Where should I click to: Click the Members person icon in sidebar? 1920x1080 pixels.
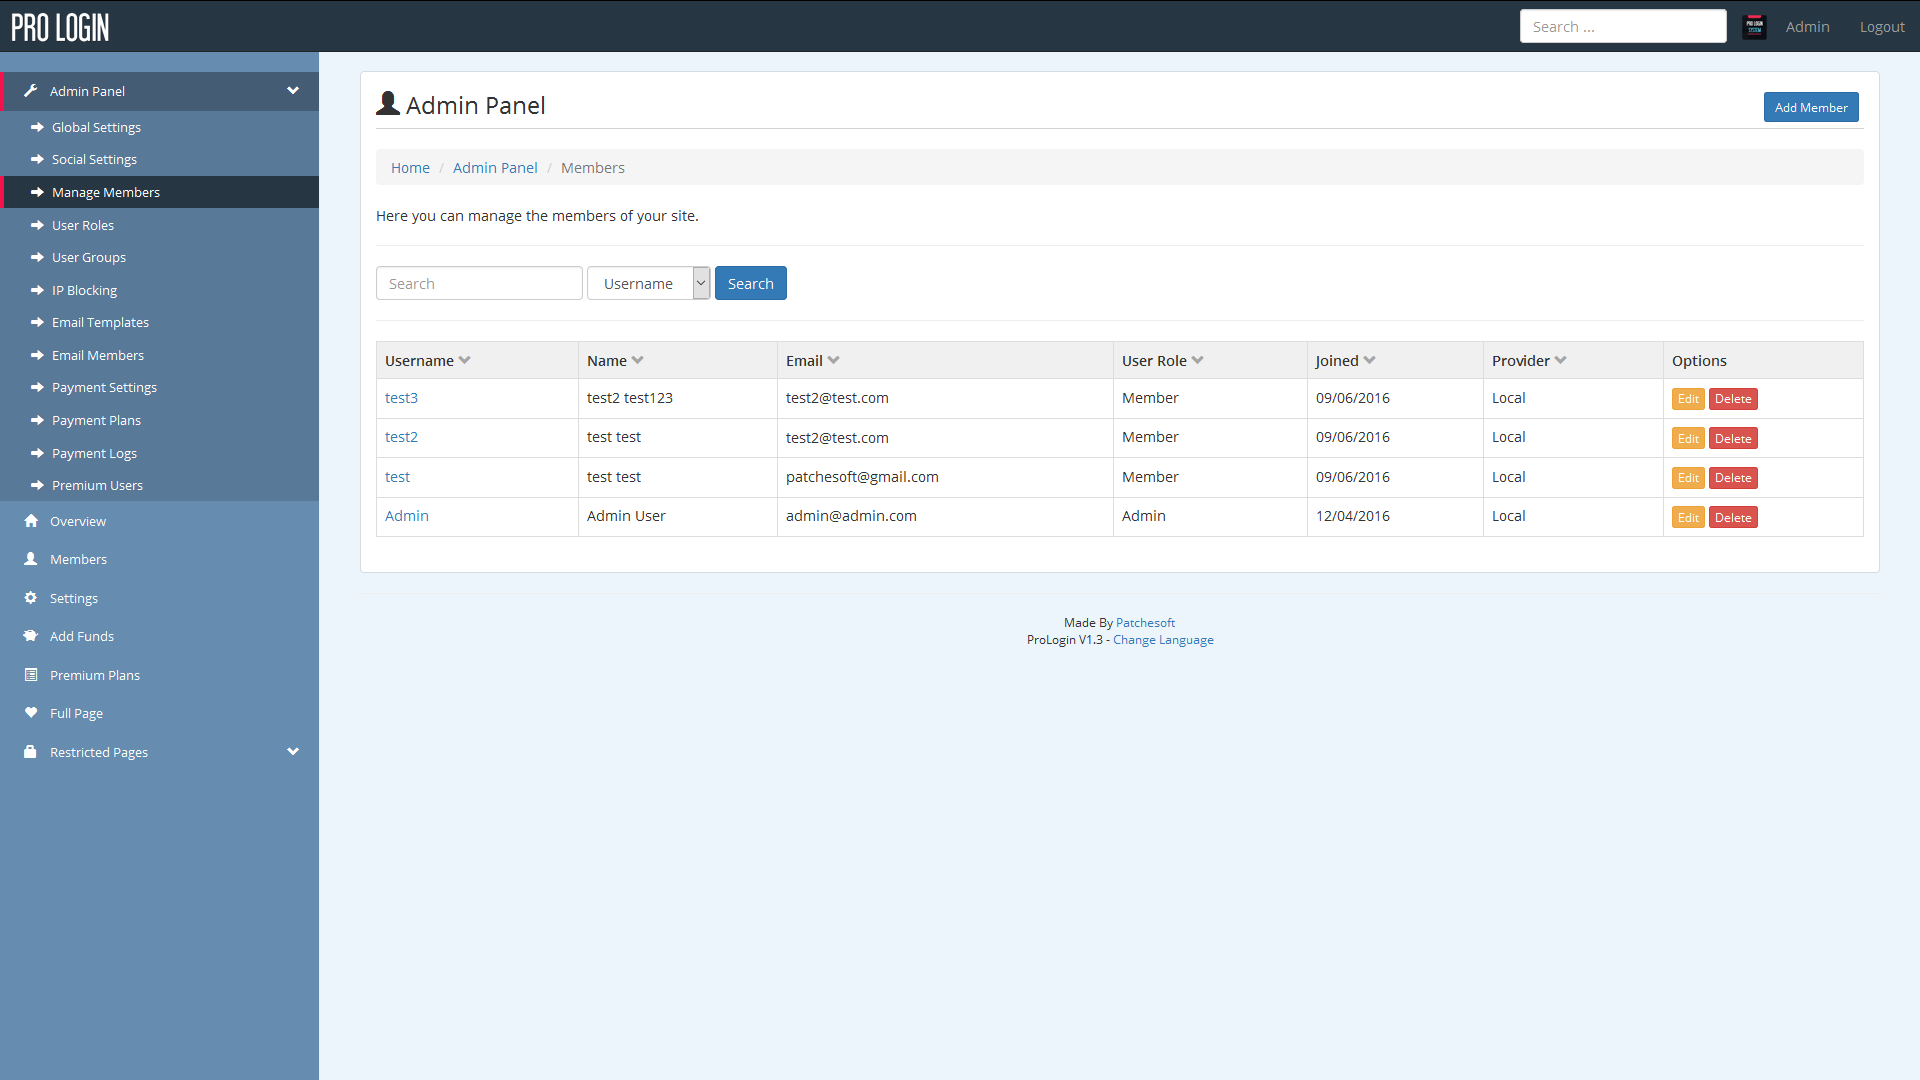[x=31, y=559]
